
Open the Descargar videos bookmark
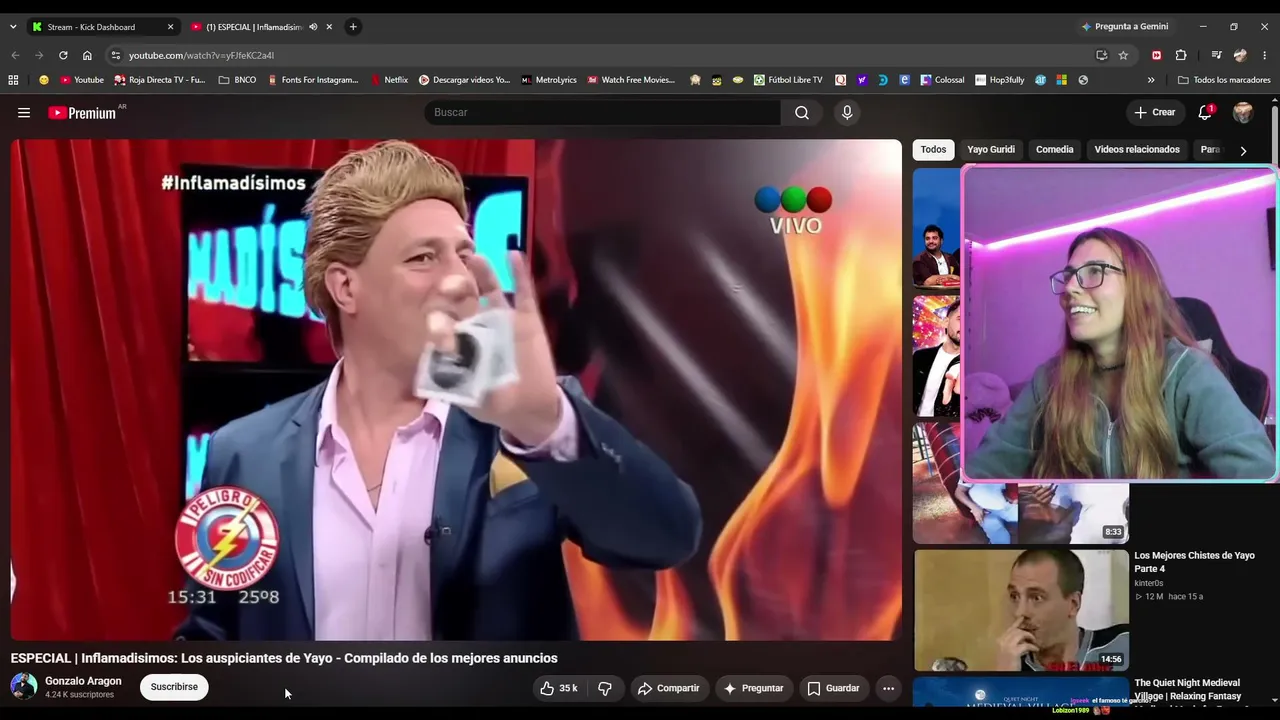tap(465, 80)
